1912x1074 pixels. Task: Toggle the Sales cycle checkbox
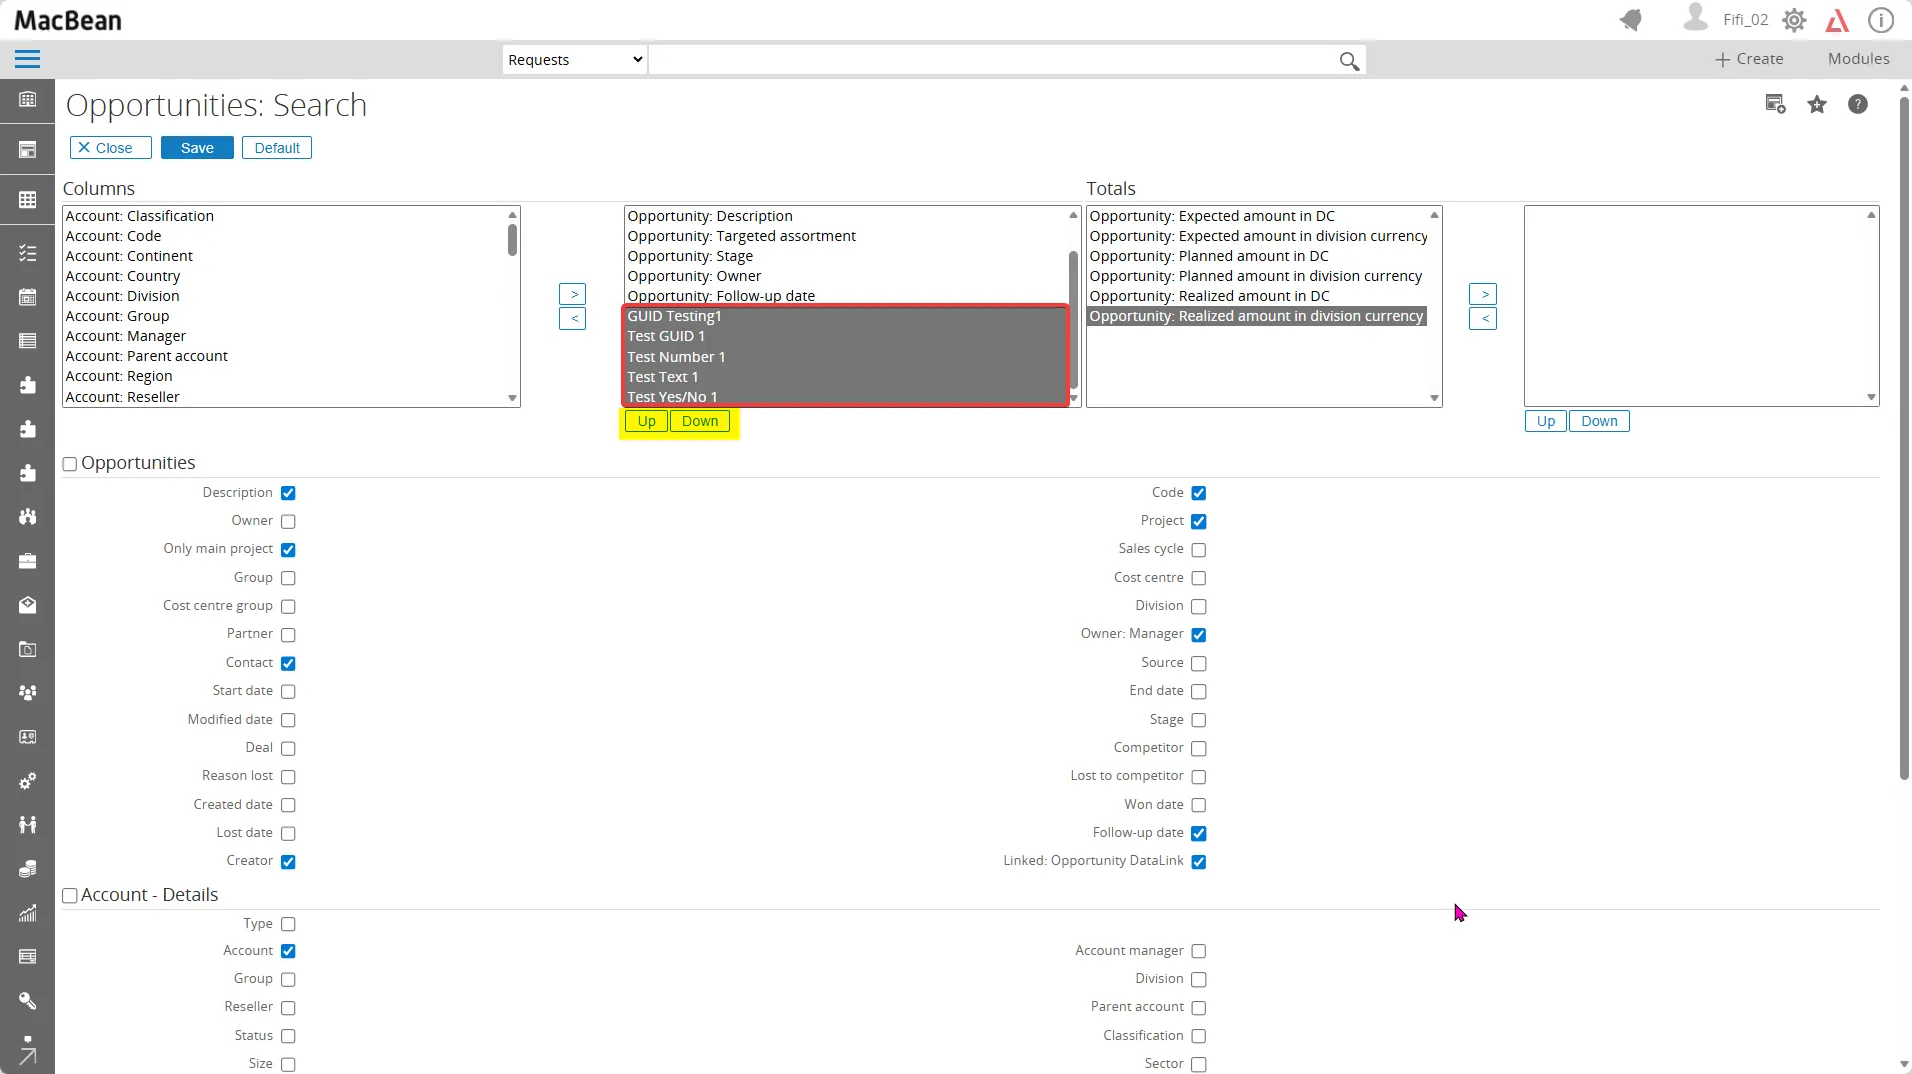1199,550
